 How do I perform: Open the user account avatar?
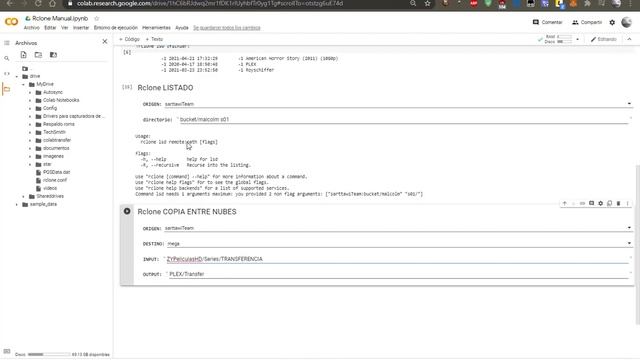[626, 22]
